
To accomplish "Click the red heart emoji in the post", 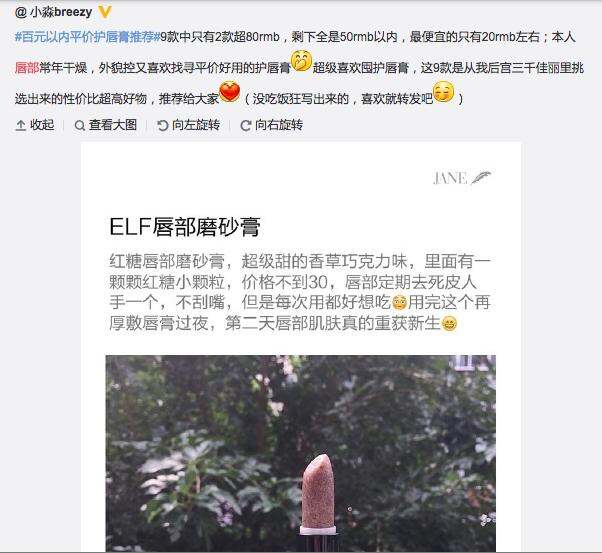I will tap(230, 92).
